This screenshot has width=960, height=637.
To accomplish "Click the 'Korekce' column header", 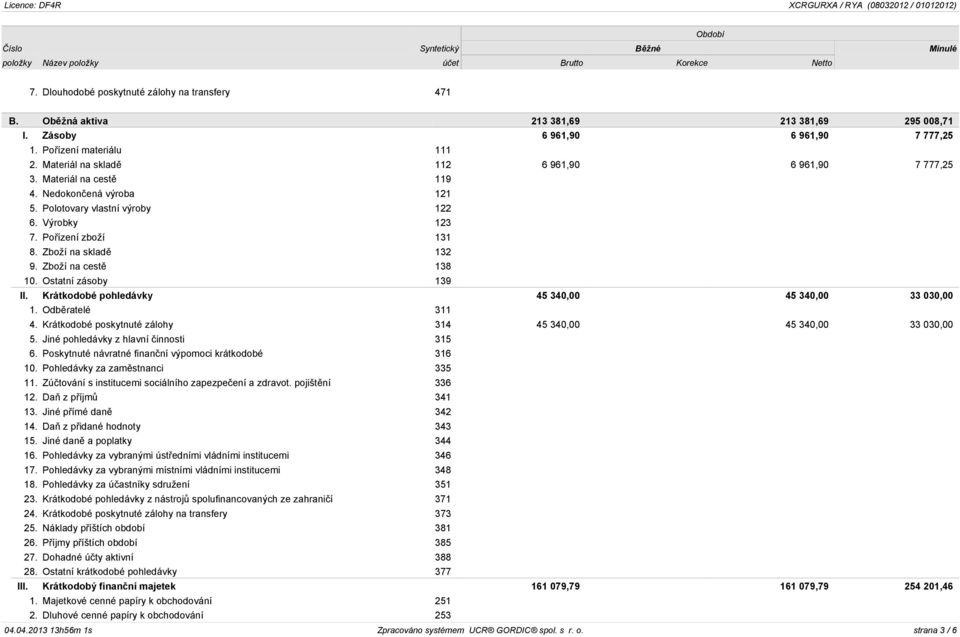I will (x=692, y=63).
